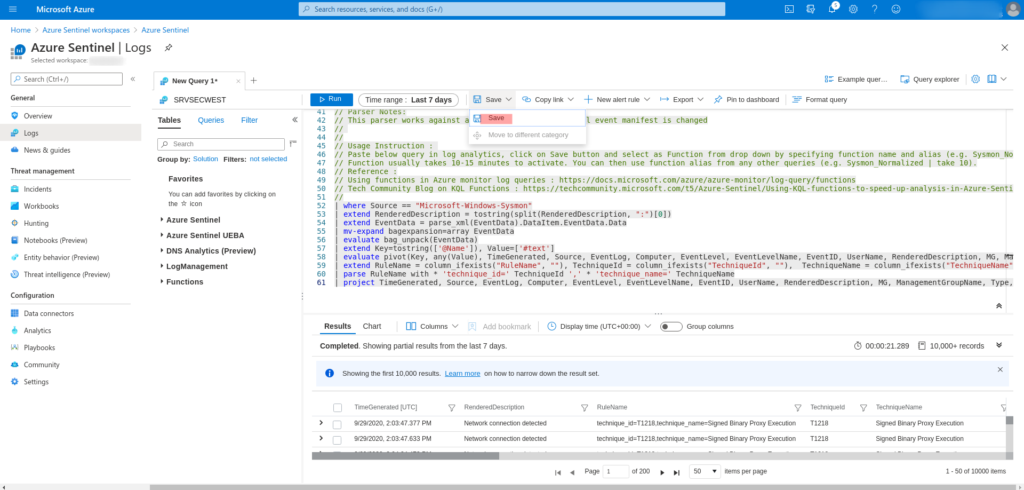Open the help question mark icon
This screenshot has height=490, width=1024.
click(874, 9)
